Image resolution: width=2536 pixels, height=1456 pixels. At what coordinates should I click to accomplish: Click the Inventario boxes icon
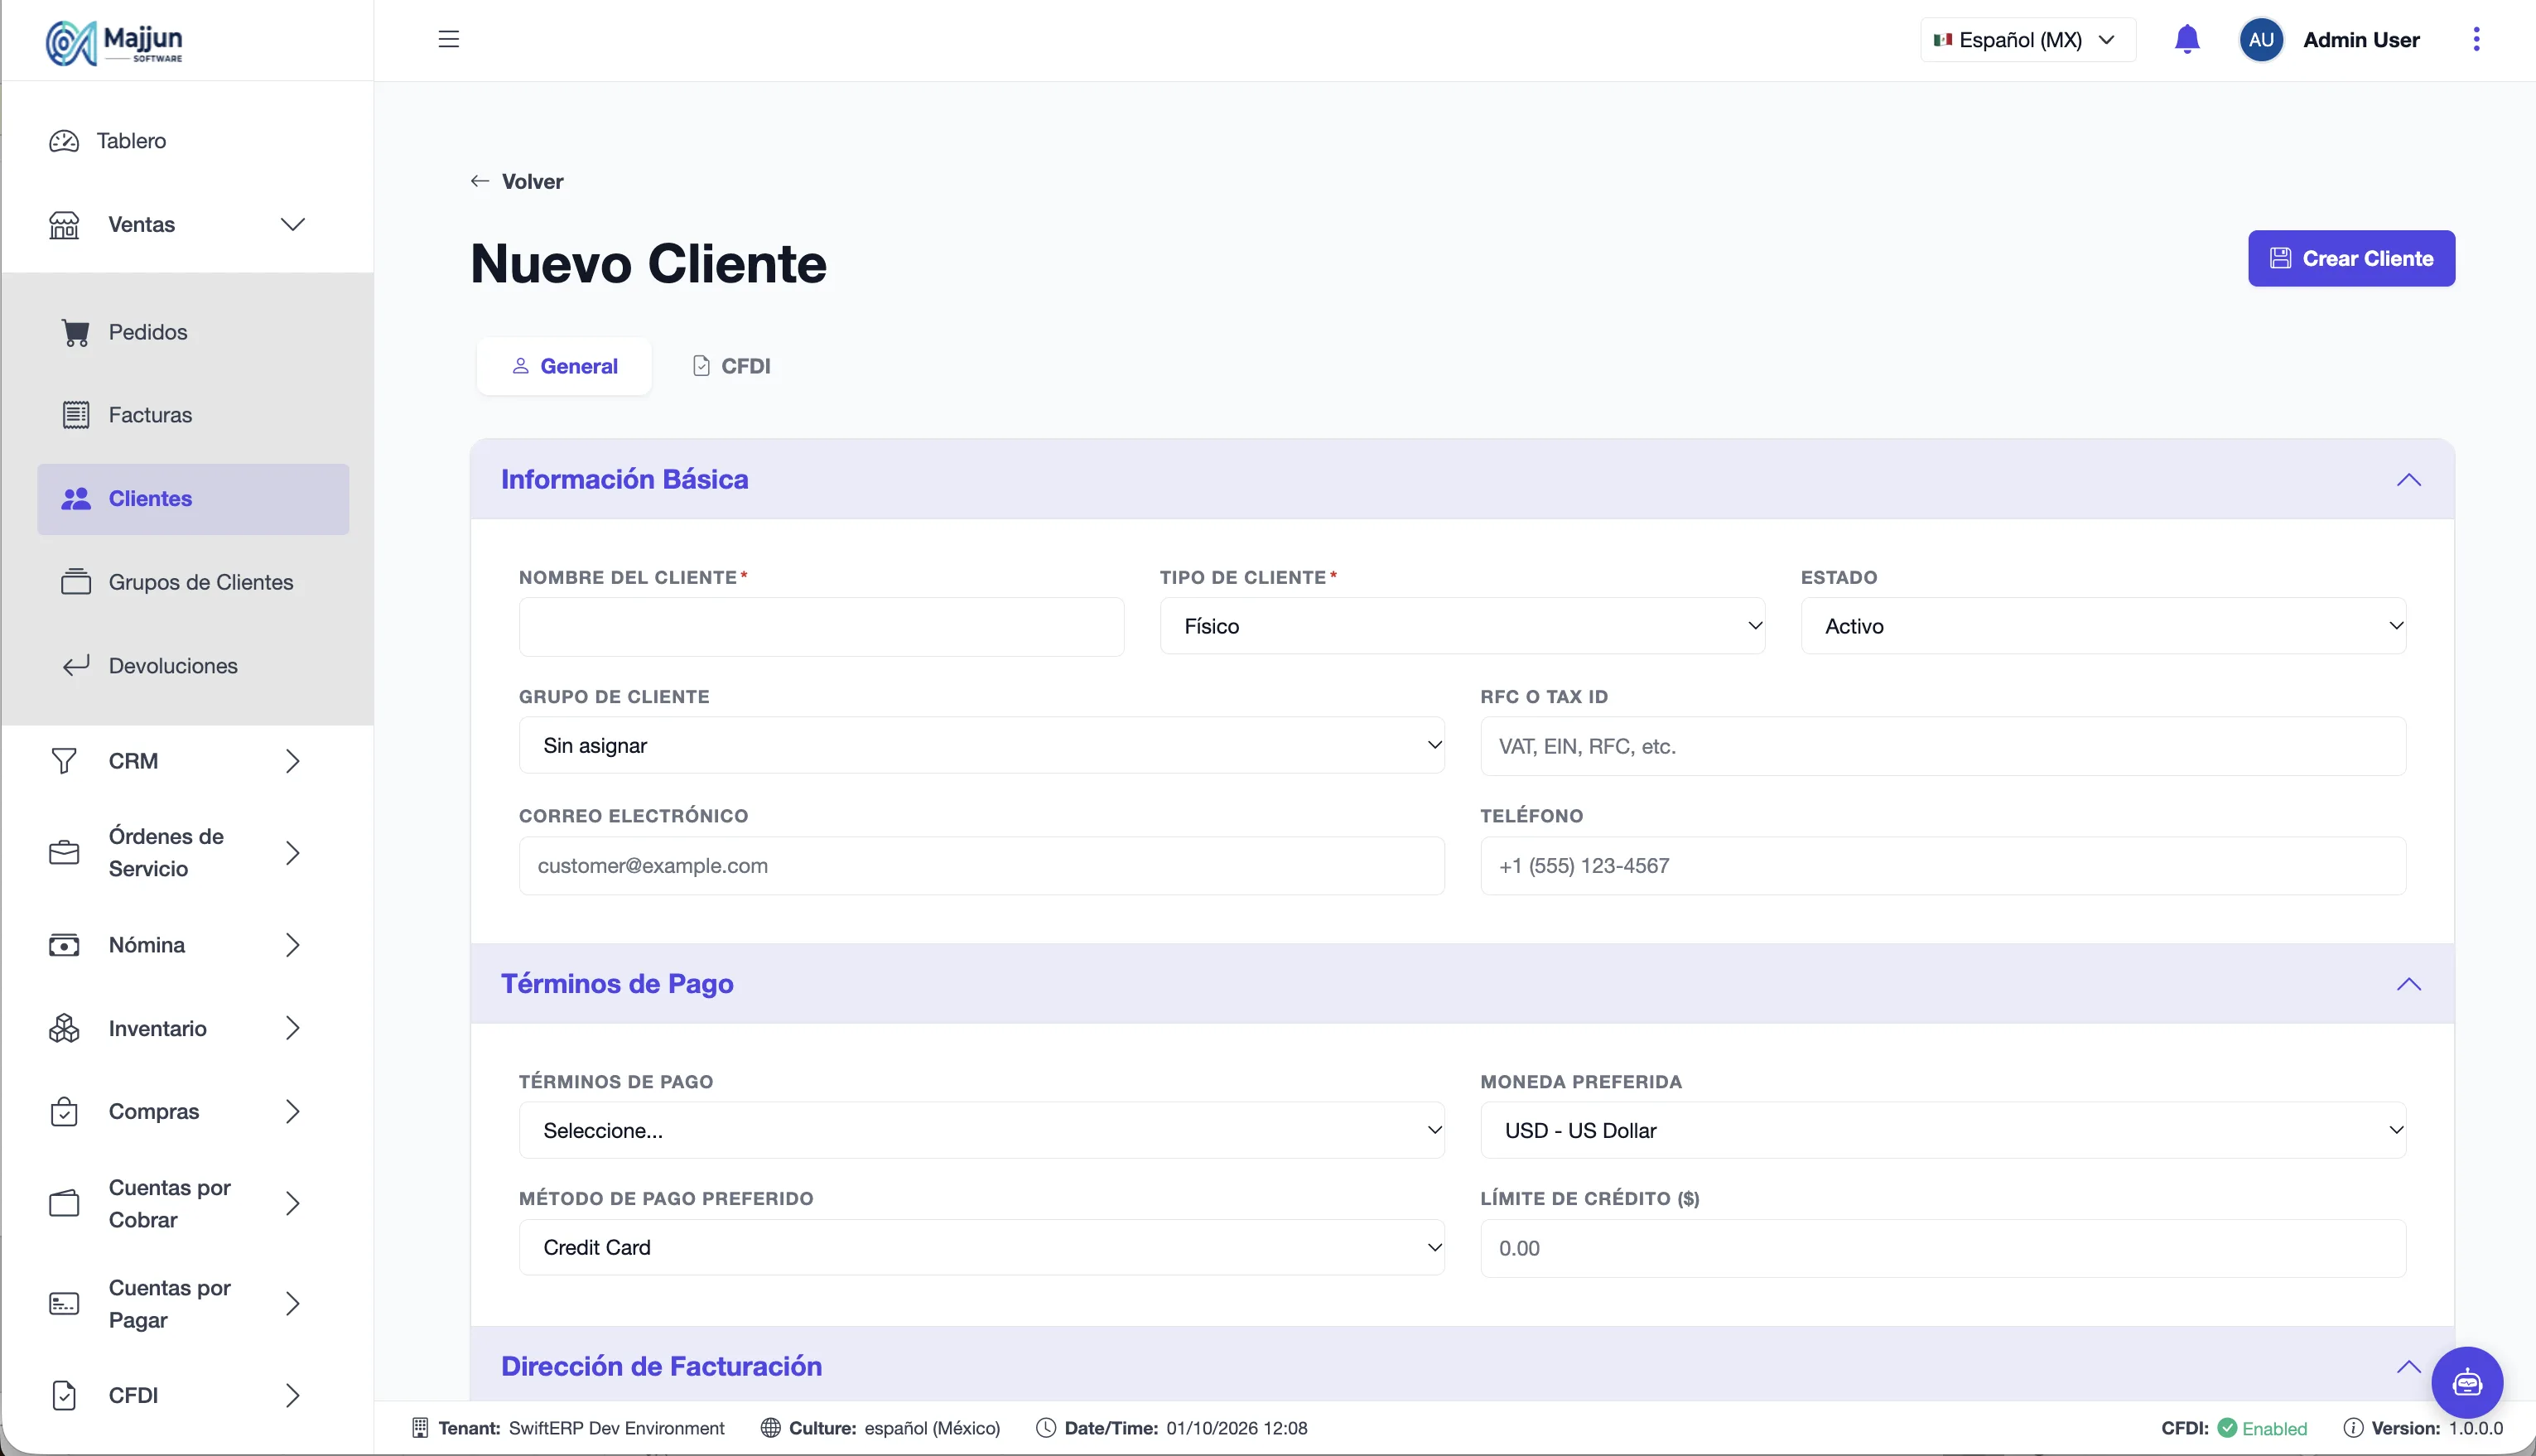click(x=64, y=1028)
